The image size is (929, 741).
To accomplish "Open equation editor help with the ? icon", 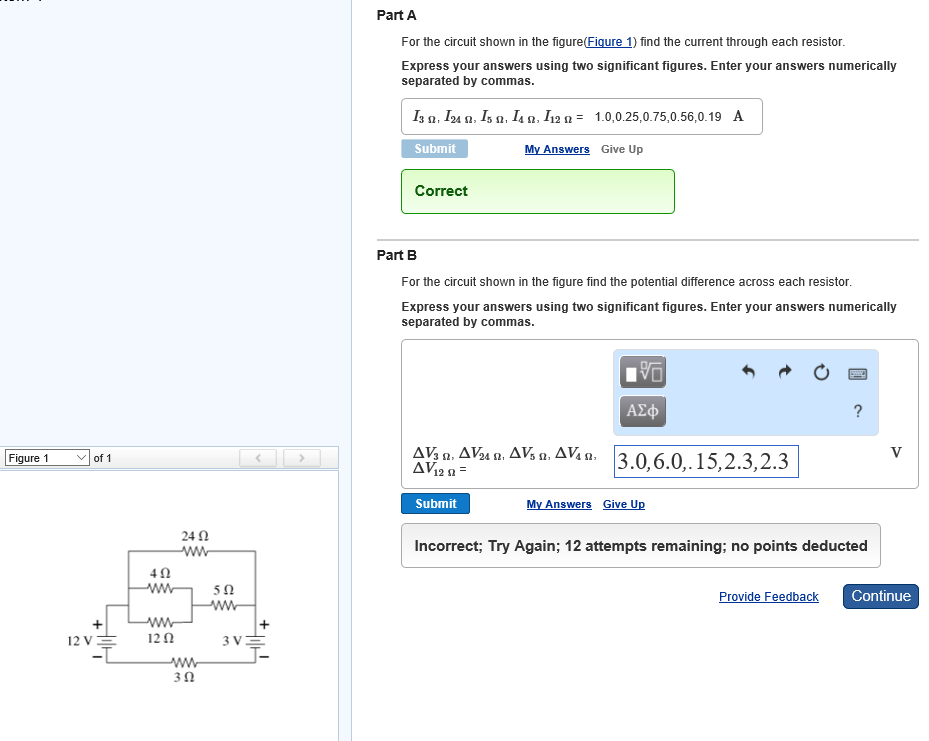I will click(857, 410).
